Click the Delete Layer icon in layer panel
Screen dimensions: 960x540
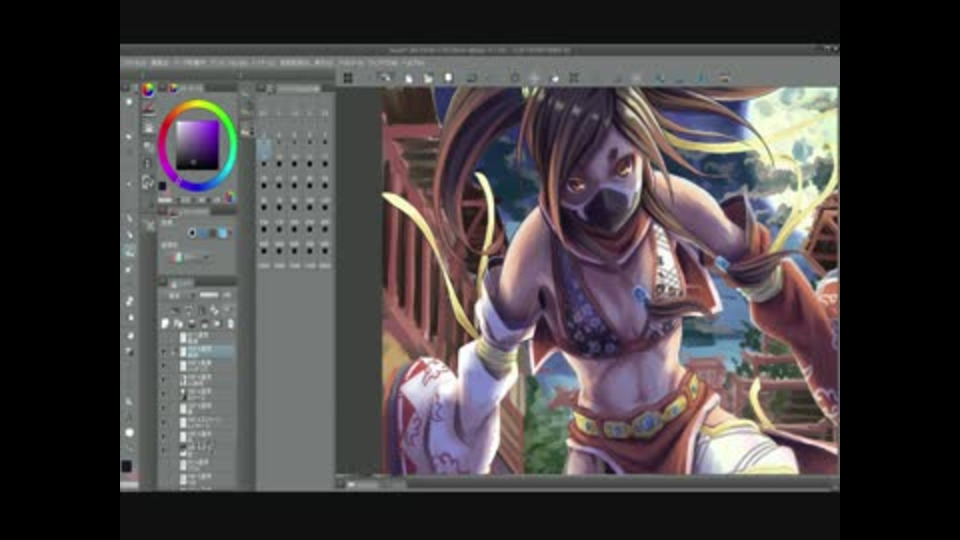pyautogui.click(x=231, y=324)
